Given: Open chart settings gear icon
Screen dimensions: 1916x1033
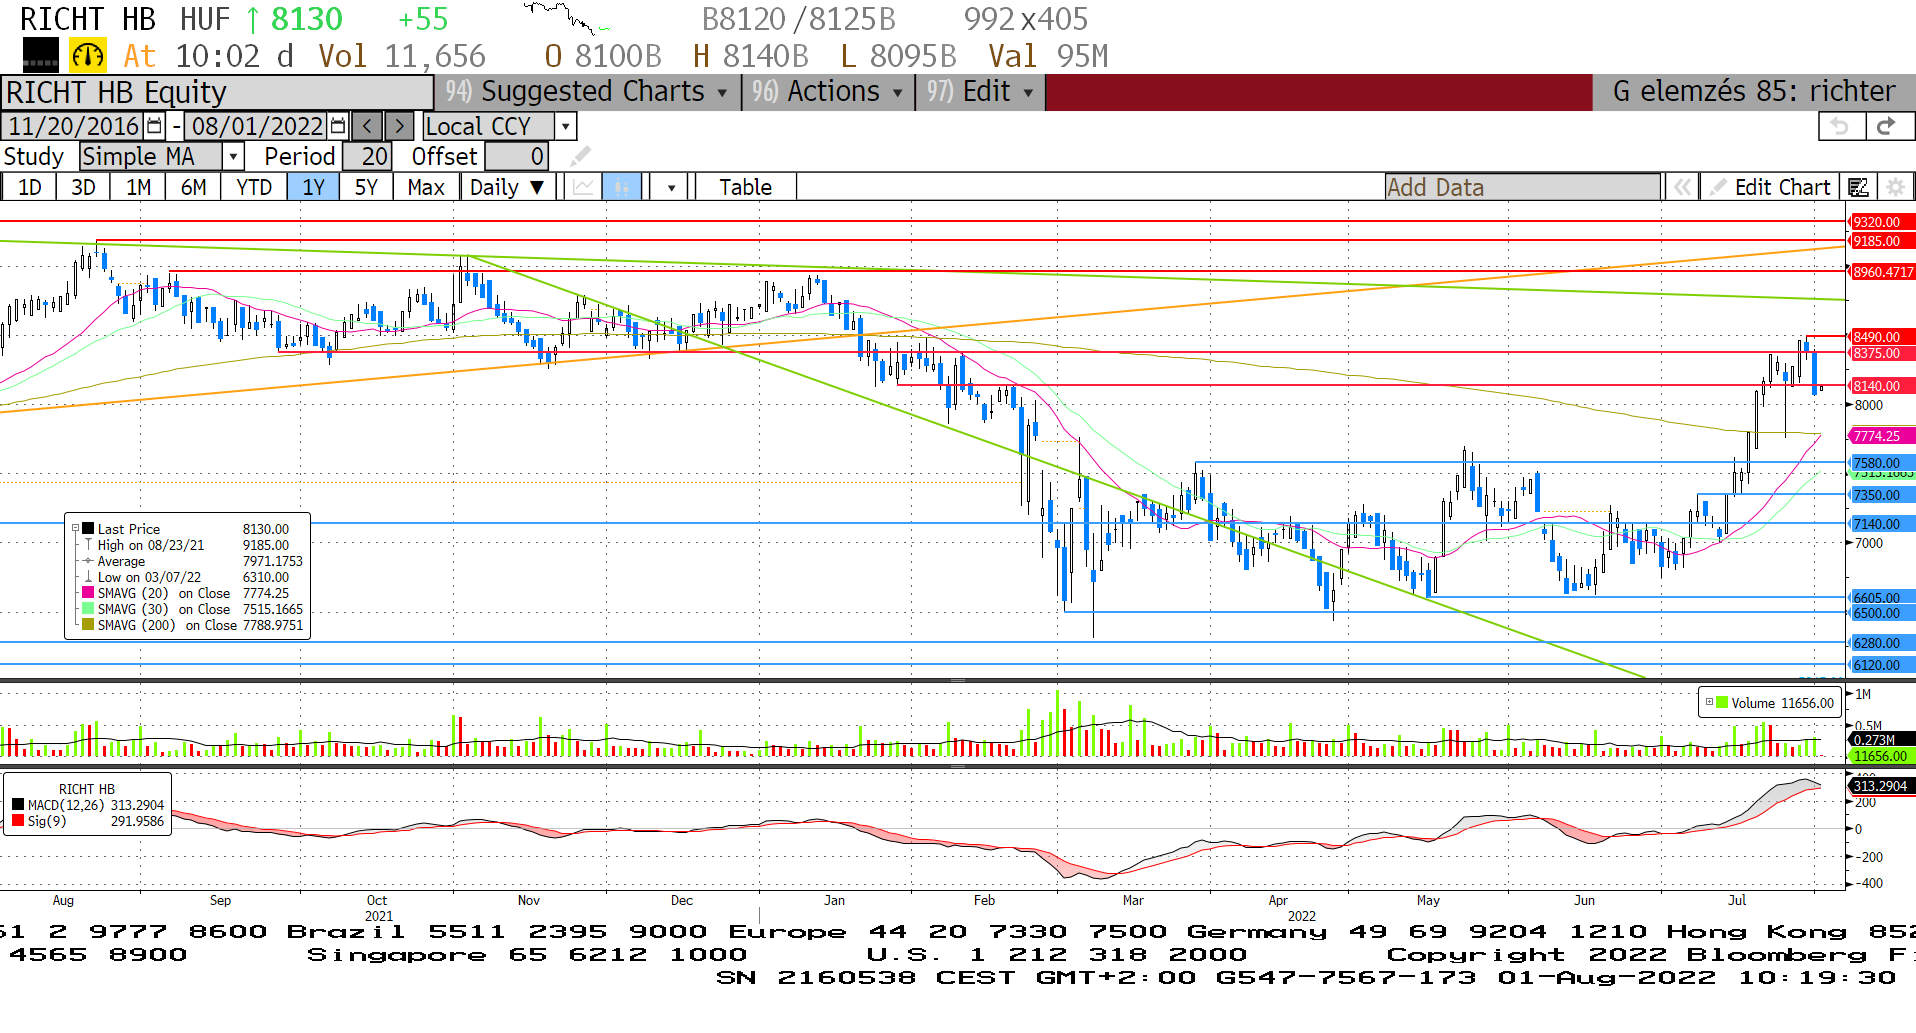Looking at the screenshot, I should [1894, 187].
